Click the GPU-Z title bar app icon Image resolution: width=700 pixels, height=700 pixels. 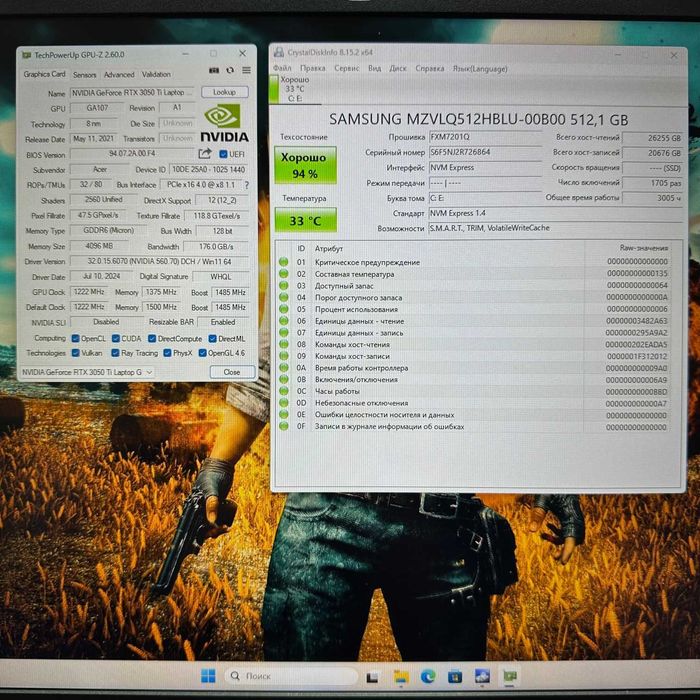pyautogui.click(x=27, y=55)
